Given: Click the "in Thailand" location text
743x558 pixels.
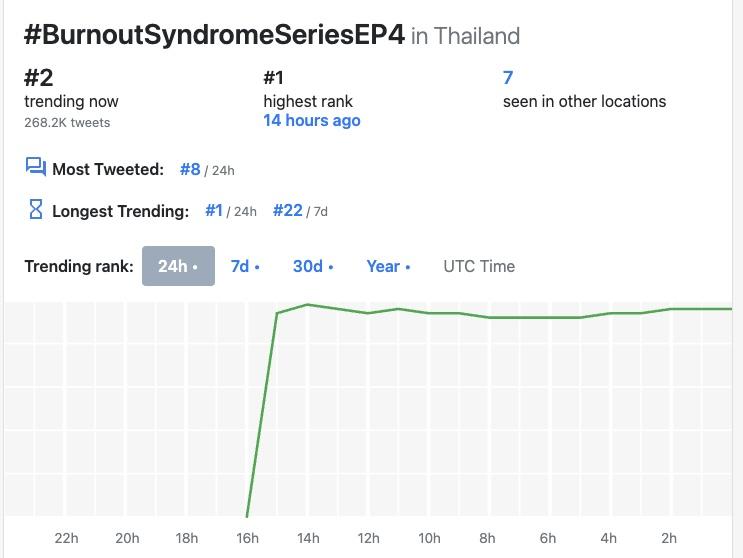Looking at the screenshot, I should click(x=465, y=36).
